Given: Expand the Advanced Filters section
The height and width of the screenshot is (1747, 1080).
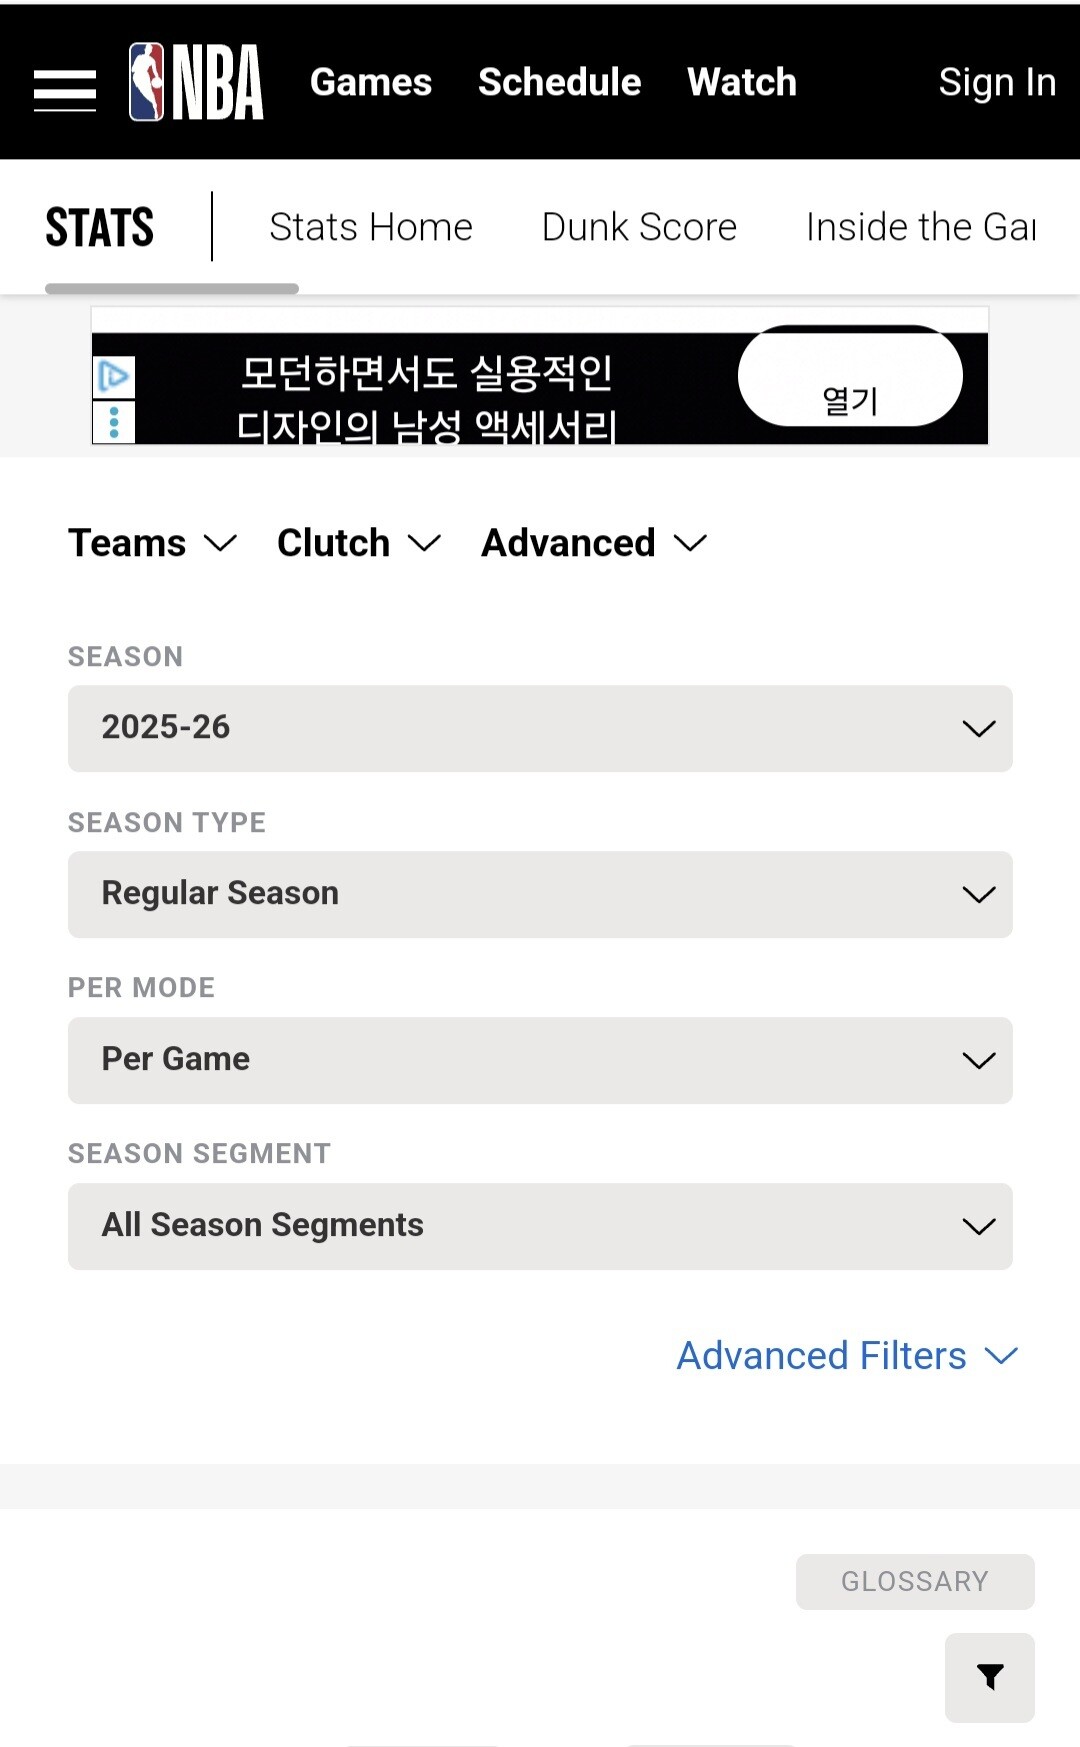Looking at the screenshot, I should click(846, 1356).
